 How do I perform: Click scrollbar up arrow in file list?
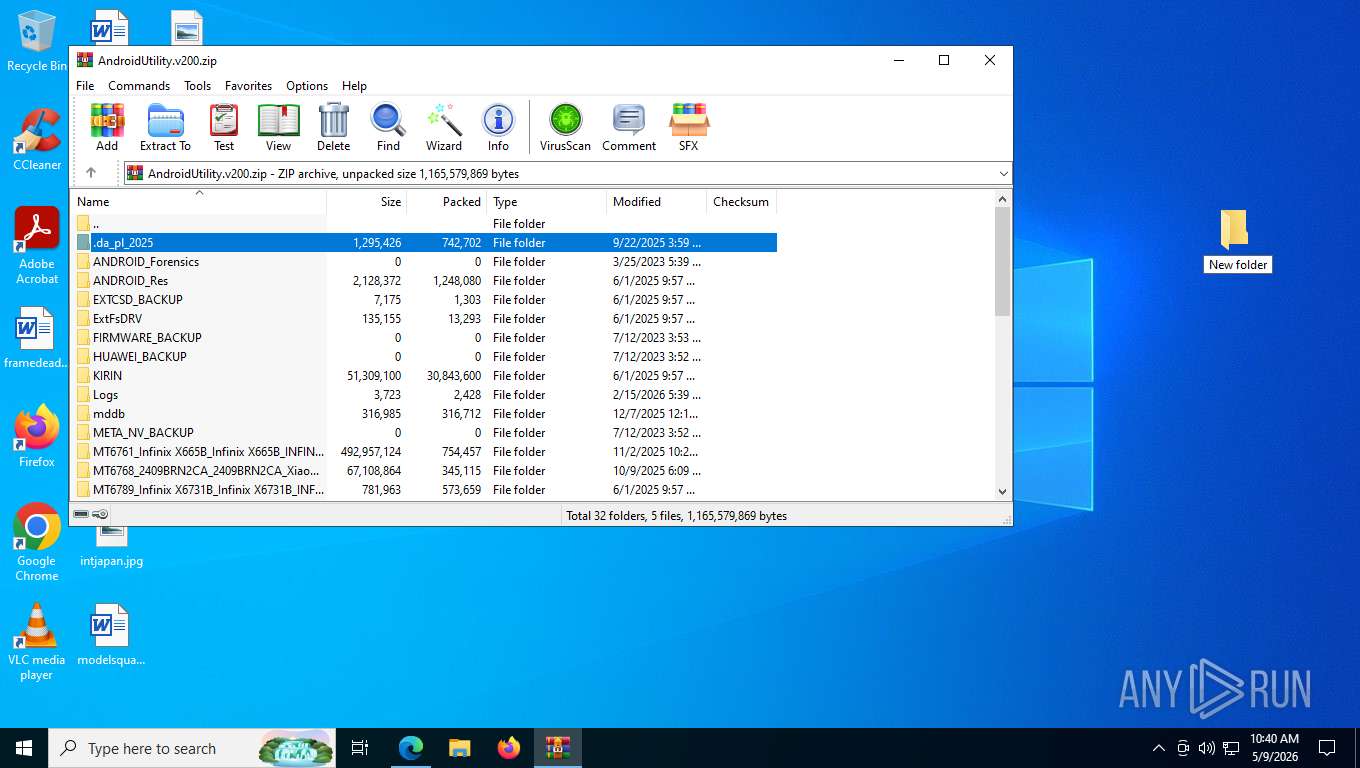tap(1003, 200)
